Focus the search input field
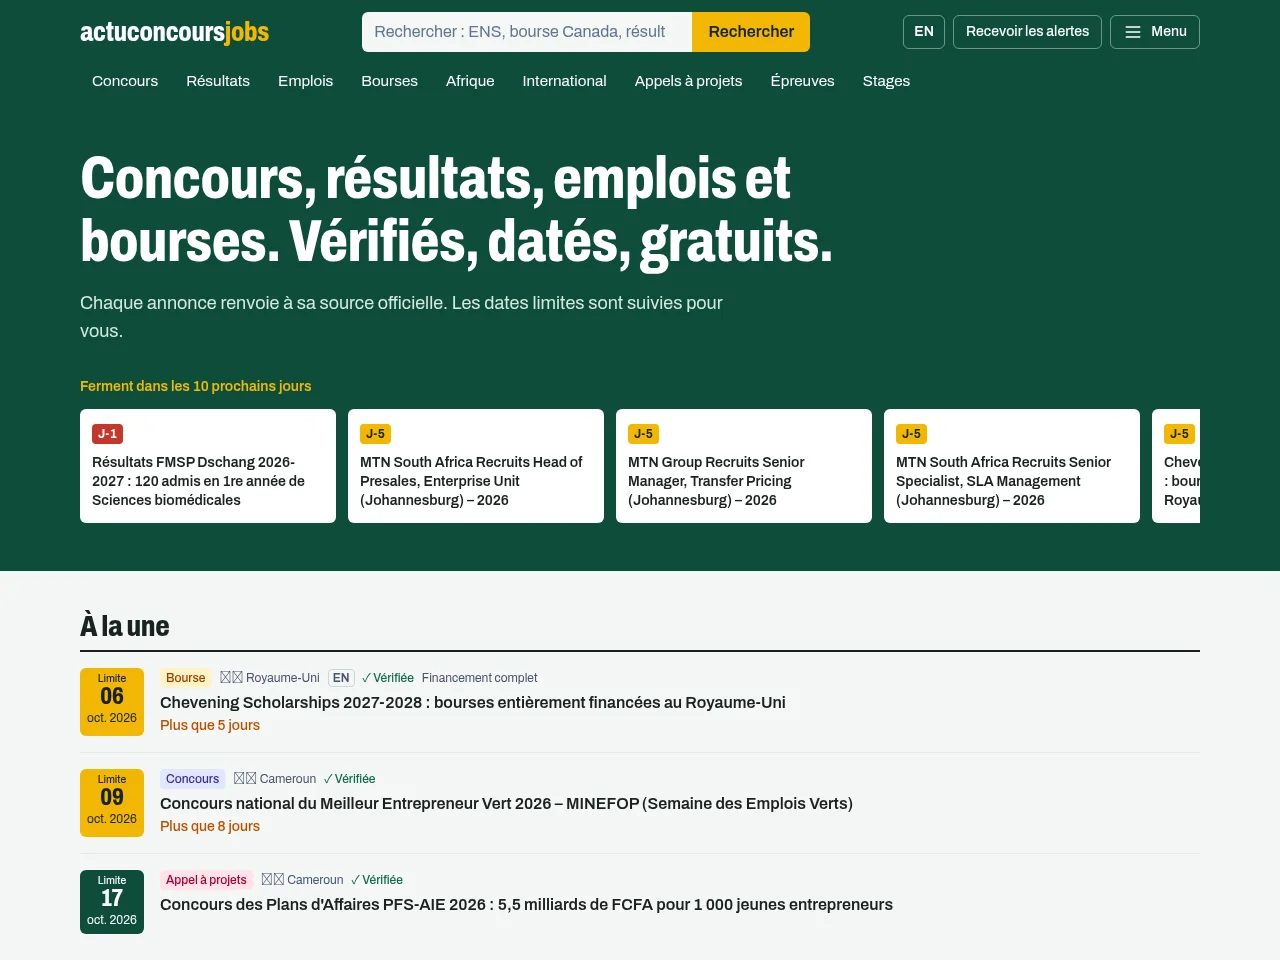This screenshot has width=1280, height=960. (x=527, y=32)
